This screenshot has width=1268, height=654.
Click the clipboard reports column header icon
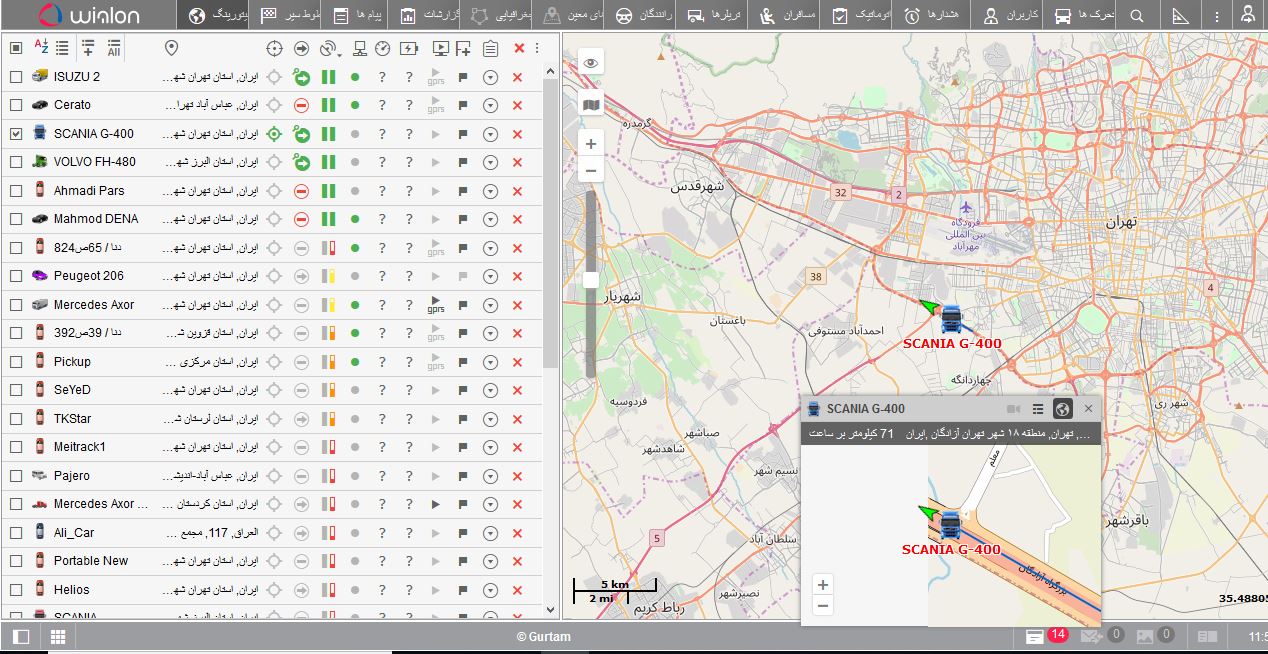(490, 48)
